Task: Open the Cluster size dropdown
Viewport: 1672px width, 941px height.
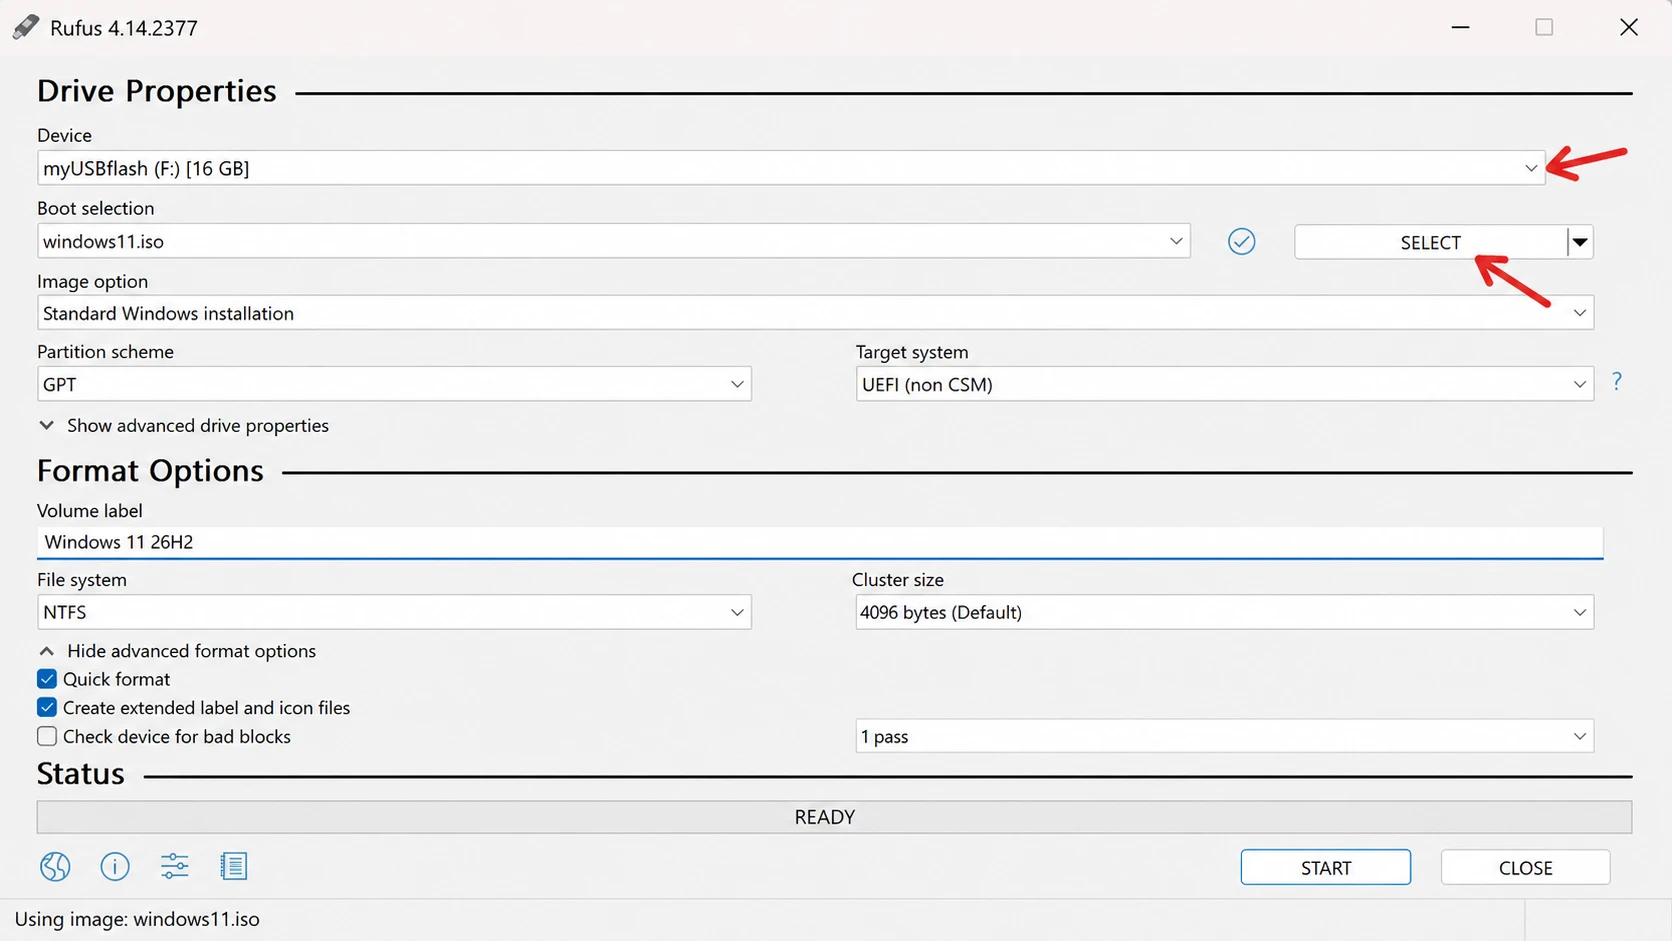Action: pyautogui.click(x=1225, y=612)
